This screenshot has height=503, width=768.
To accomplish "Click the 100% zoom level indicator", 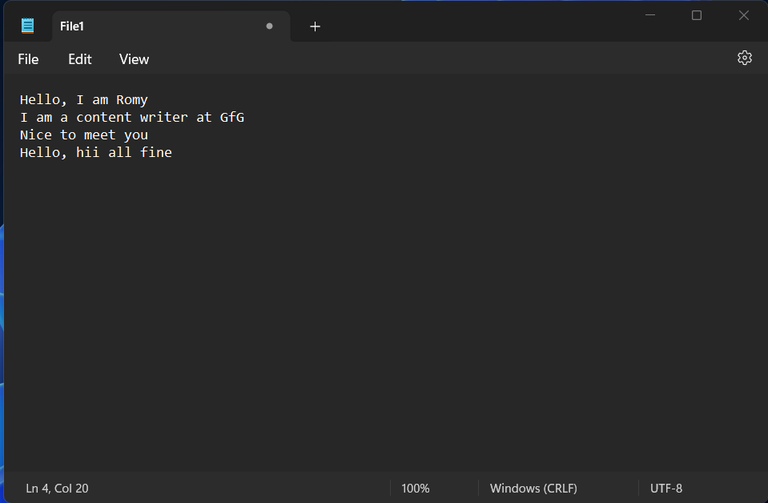I will [x=415, y=488].
